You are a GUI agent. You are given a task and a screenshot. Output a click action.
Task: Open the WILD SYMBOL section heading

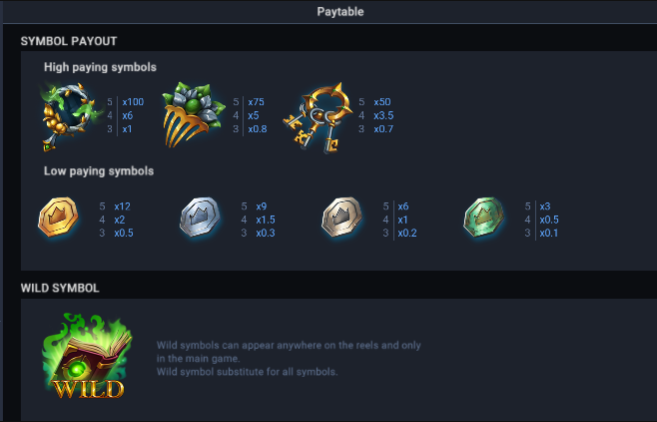[x=60, y=288]
